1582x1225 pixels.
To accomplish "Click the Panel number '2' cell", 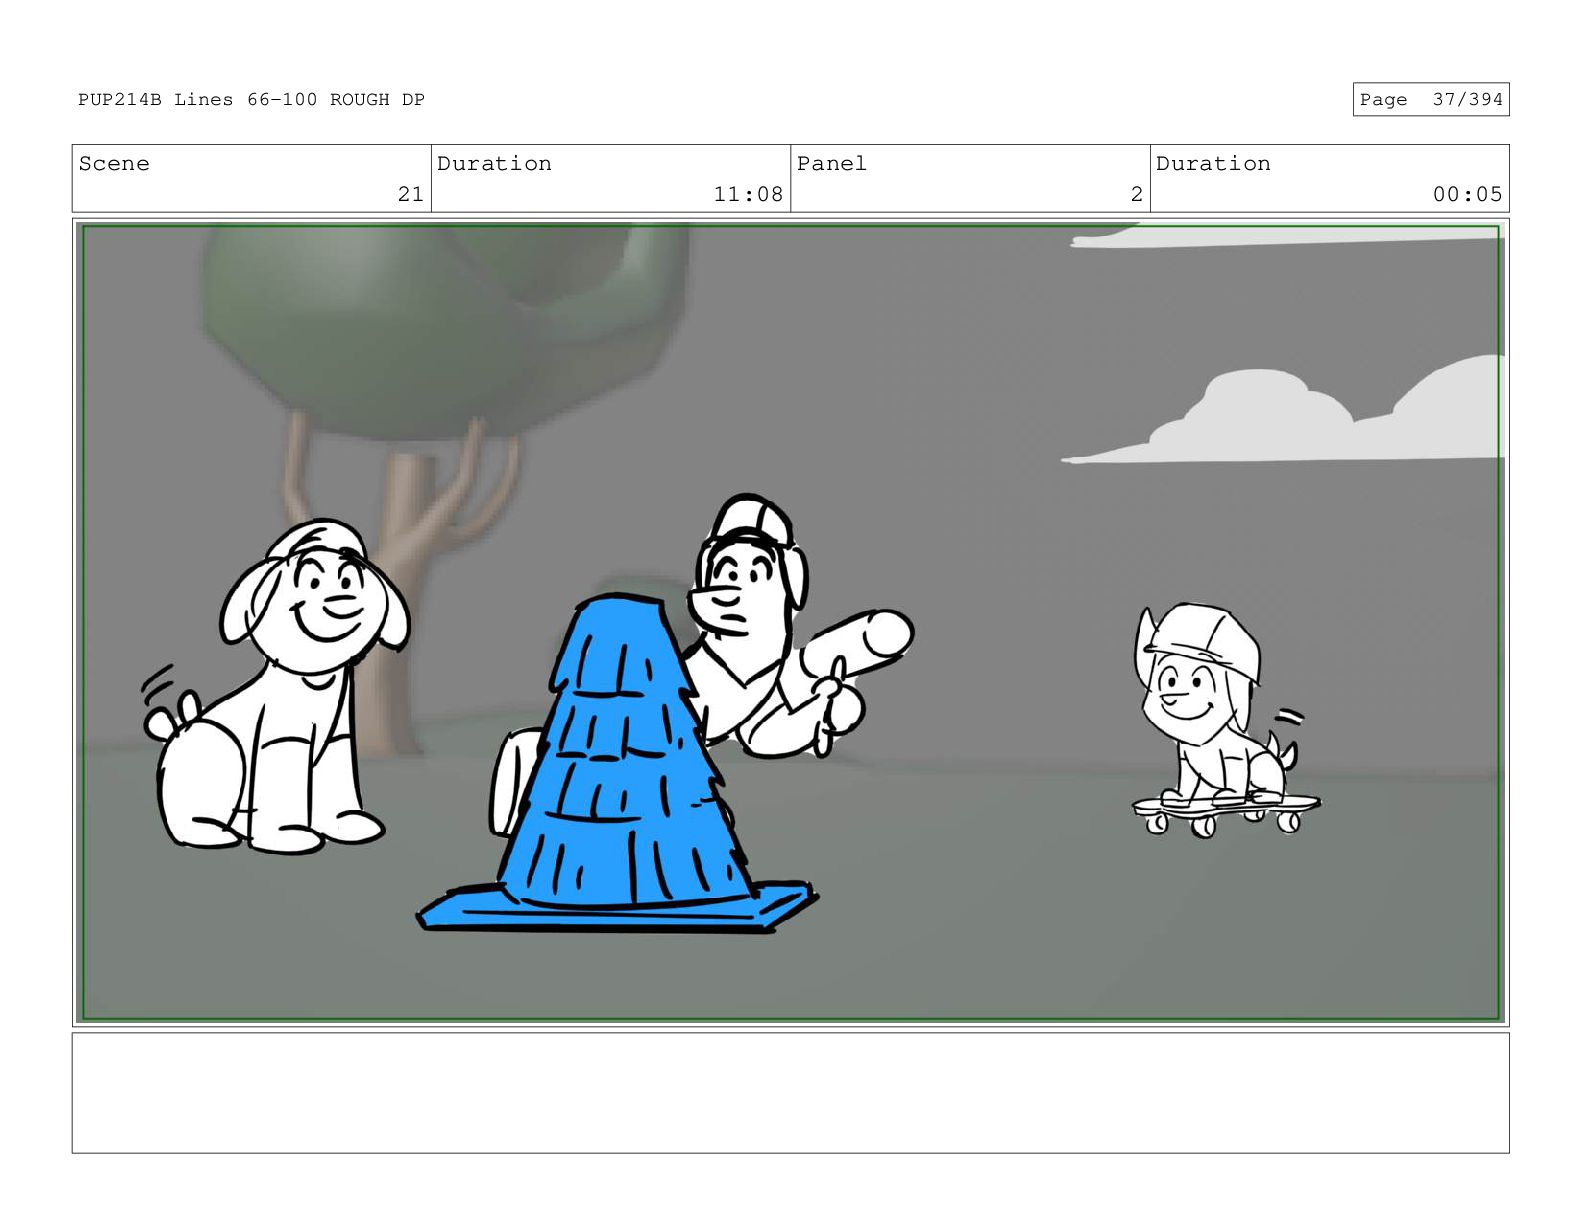I will [969, 179].
